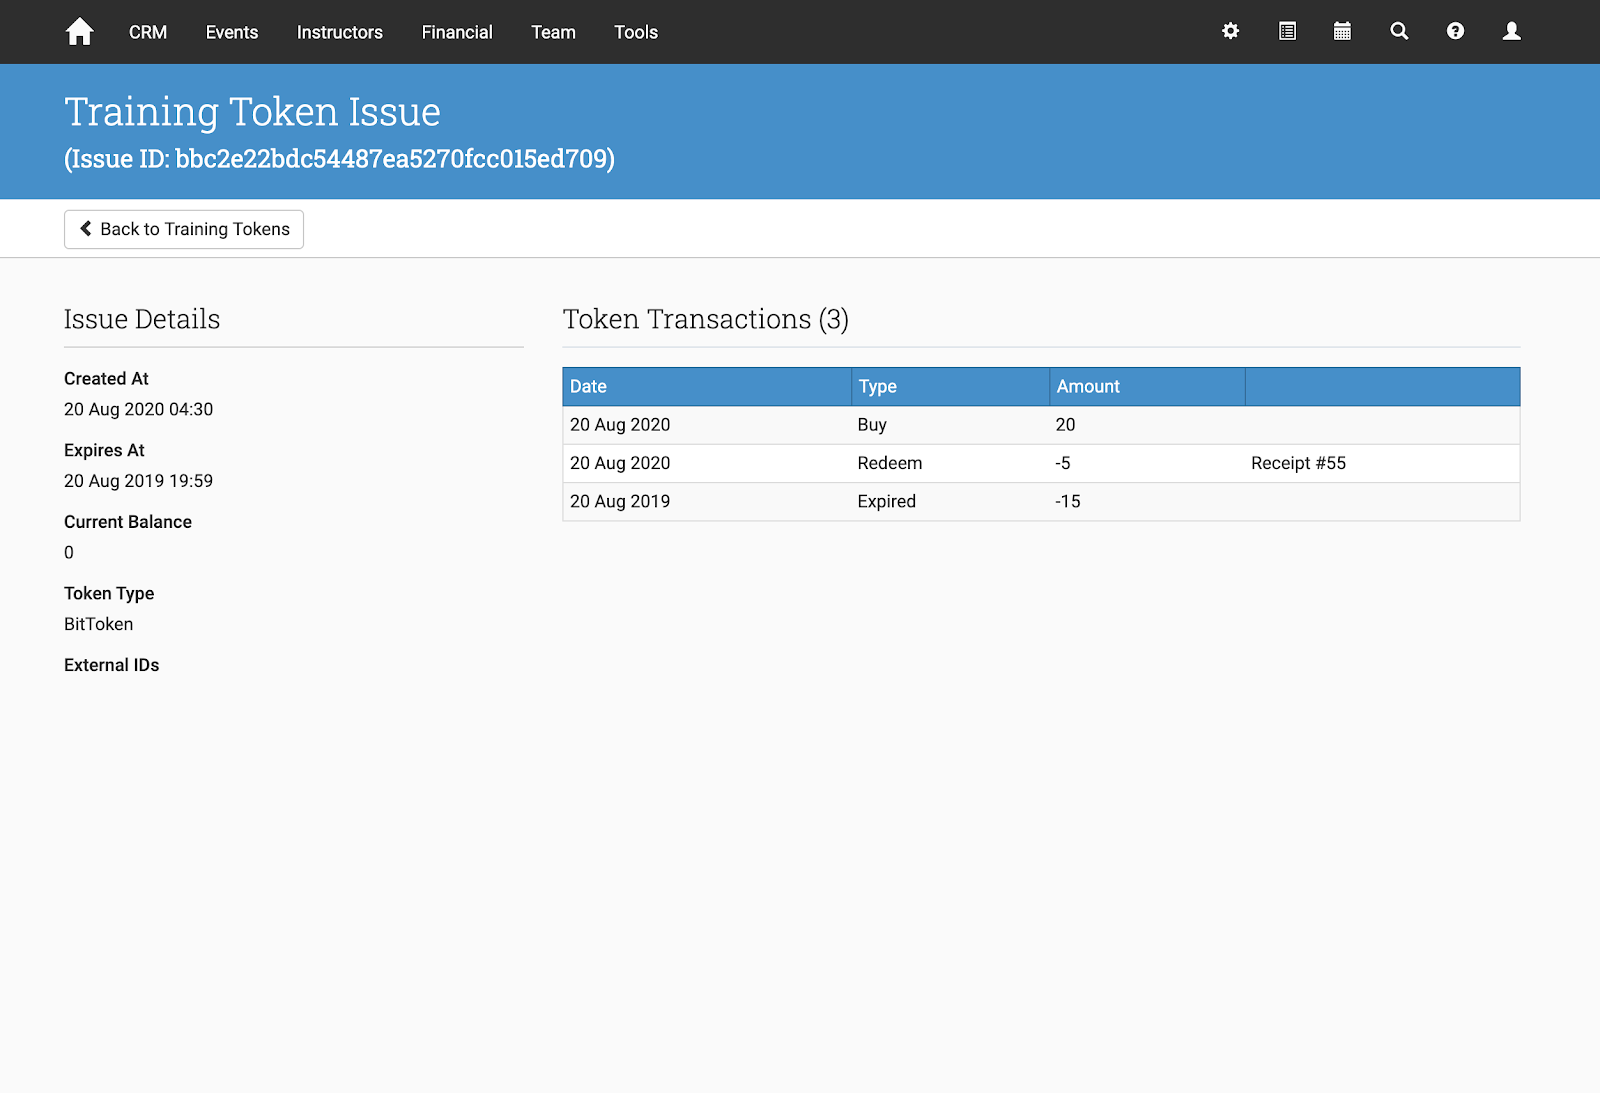1600x1093 pixels.
Task: Open the calendar icon in navbar
Action: pos(1342,31)
